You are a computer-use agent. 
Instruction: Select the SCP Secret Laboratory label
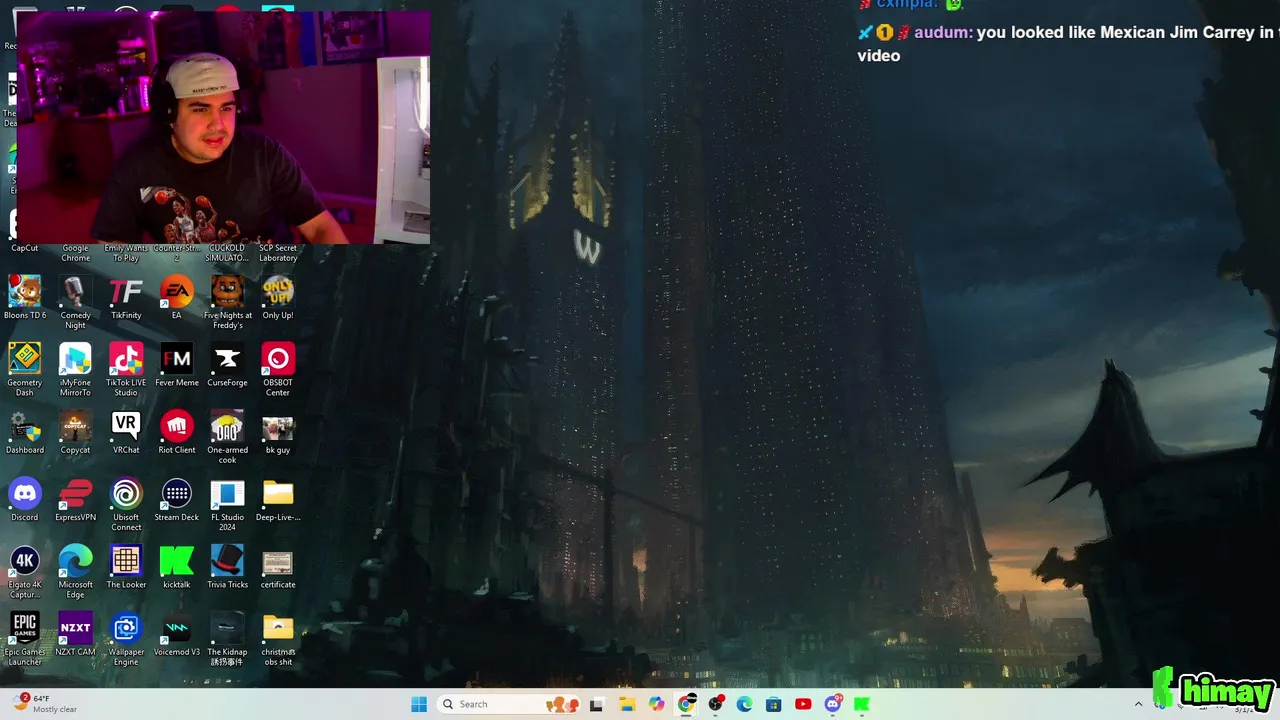coord(278,253)
